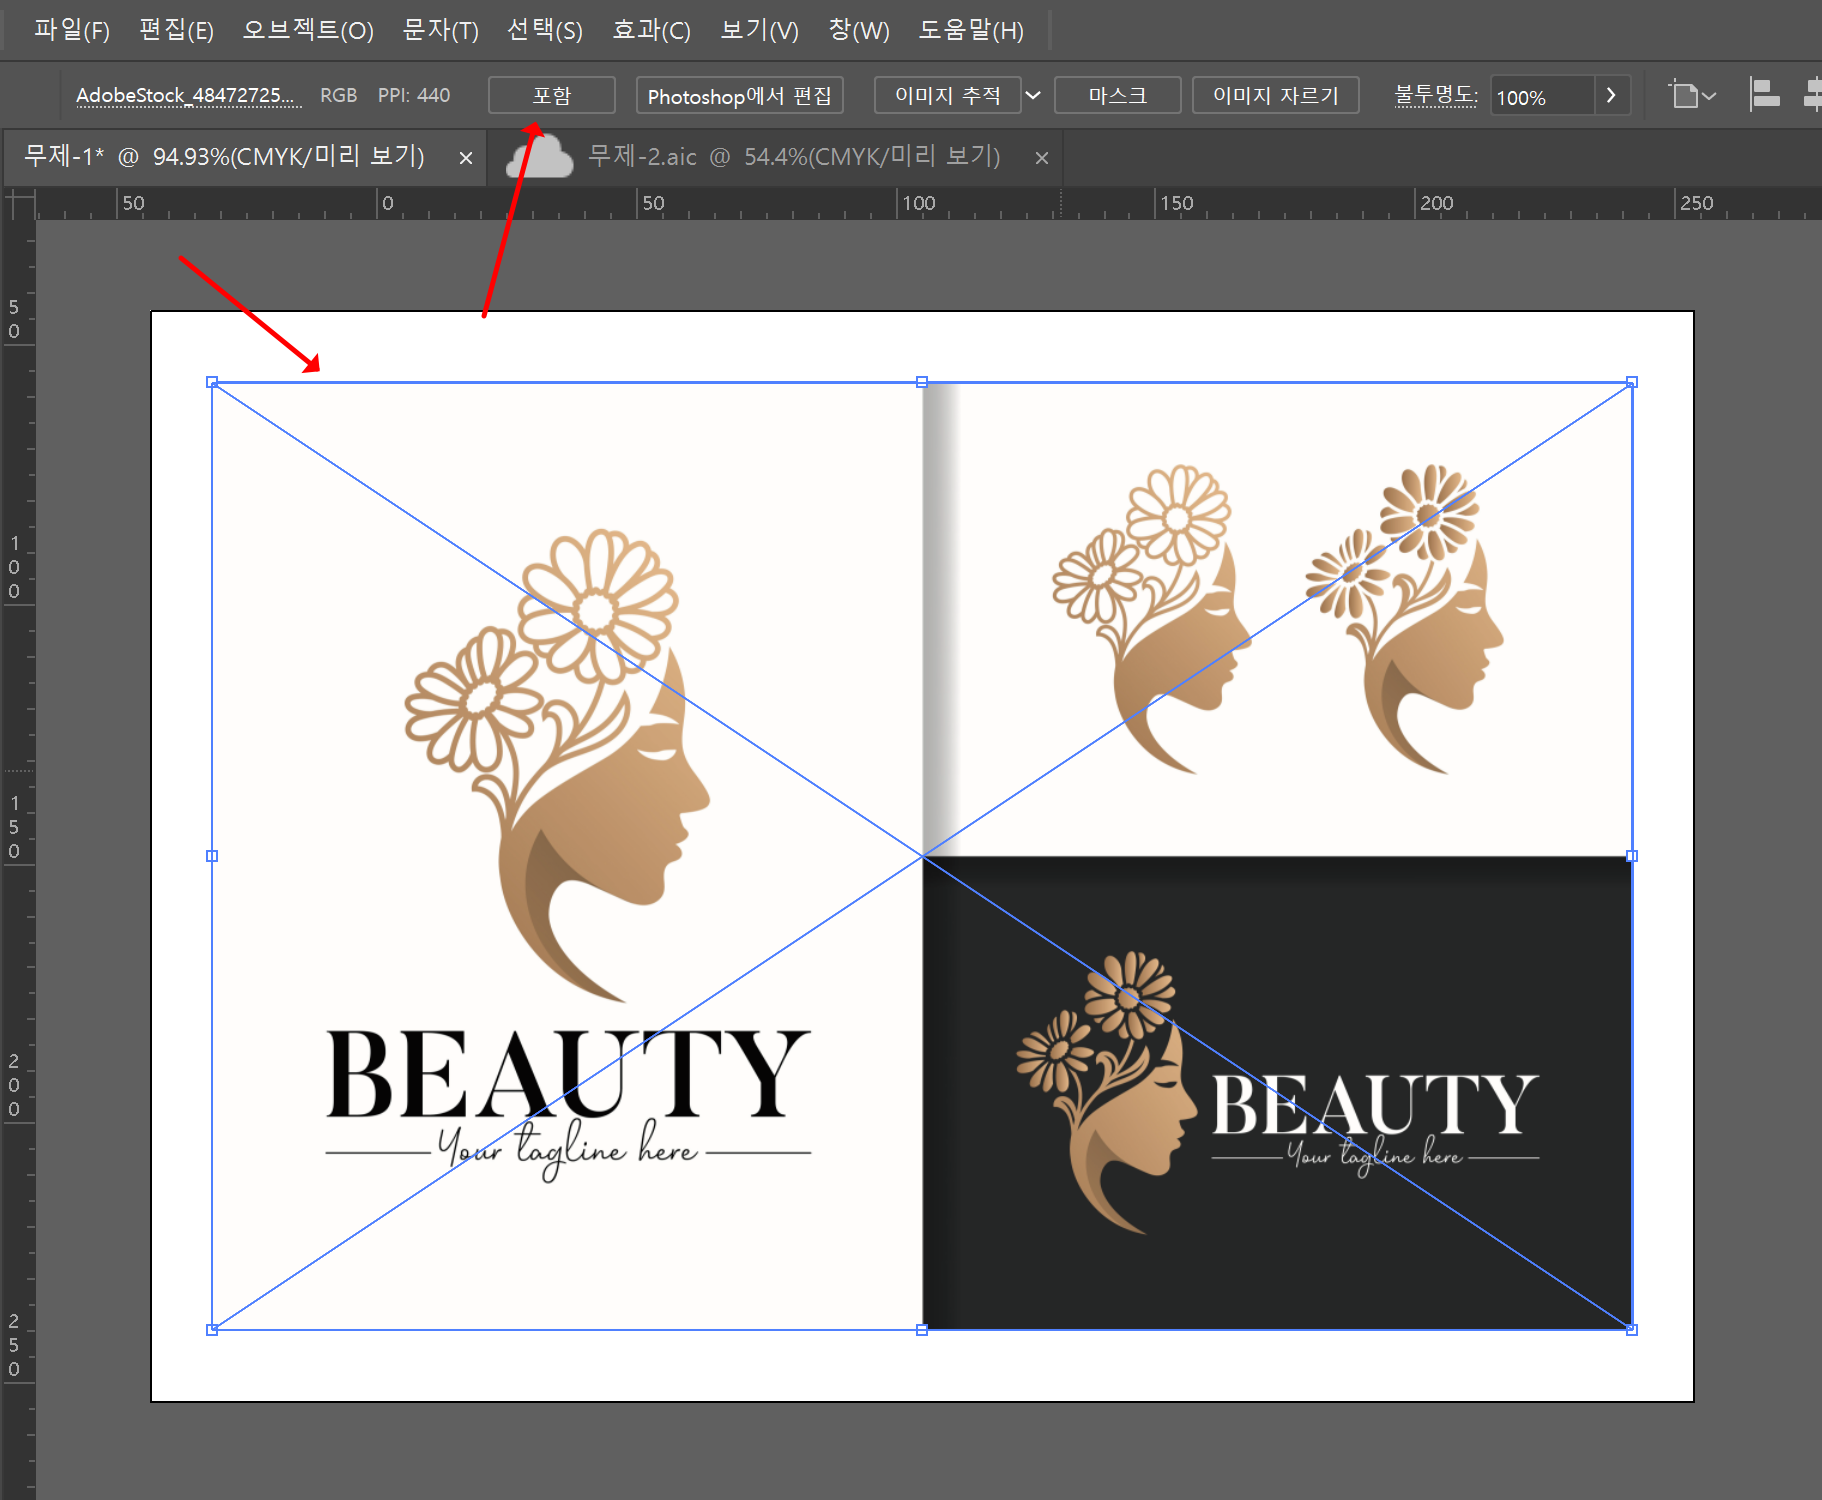Viewport: 1822px width, 1500px height.
Task: Click the bottom-center selection handle
Action: tap(922, 1330)
